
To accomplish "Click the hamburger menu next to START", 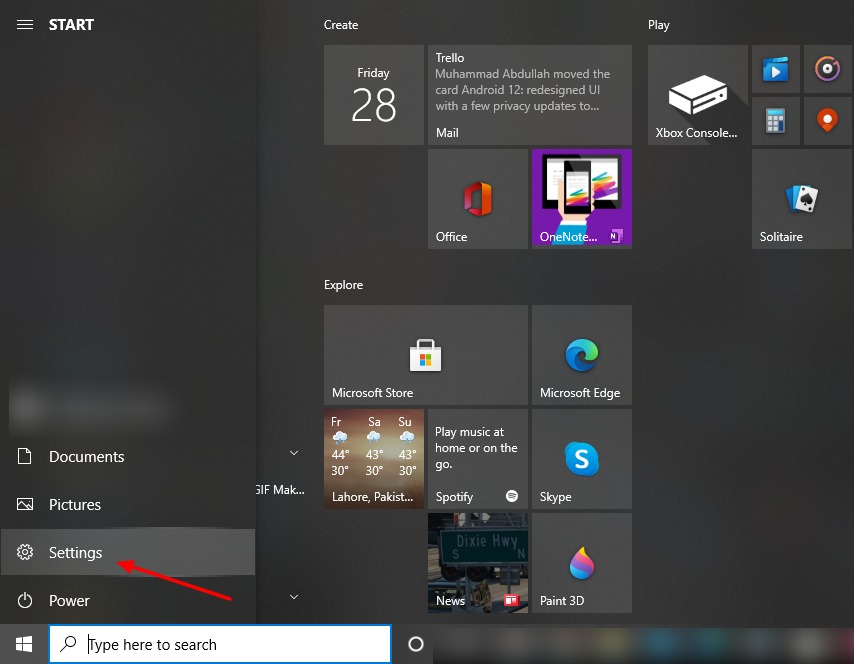I will [25, 25].
